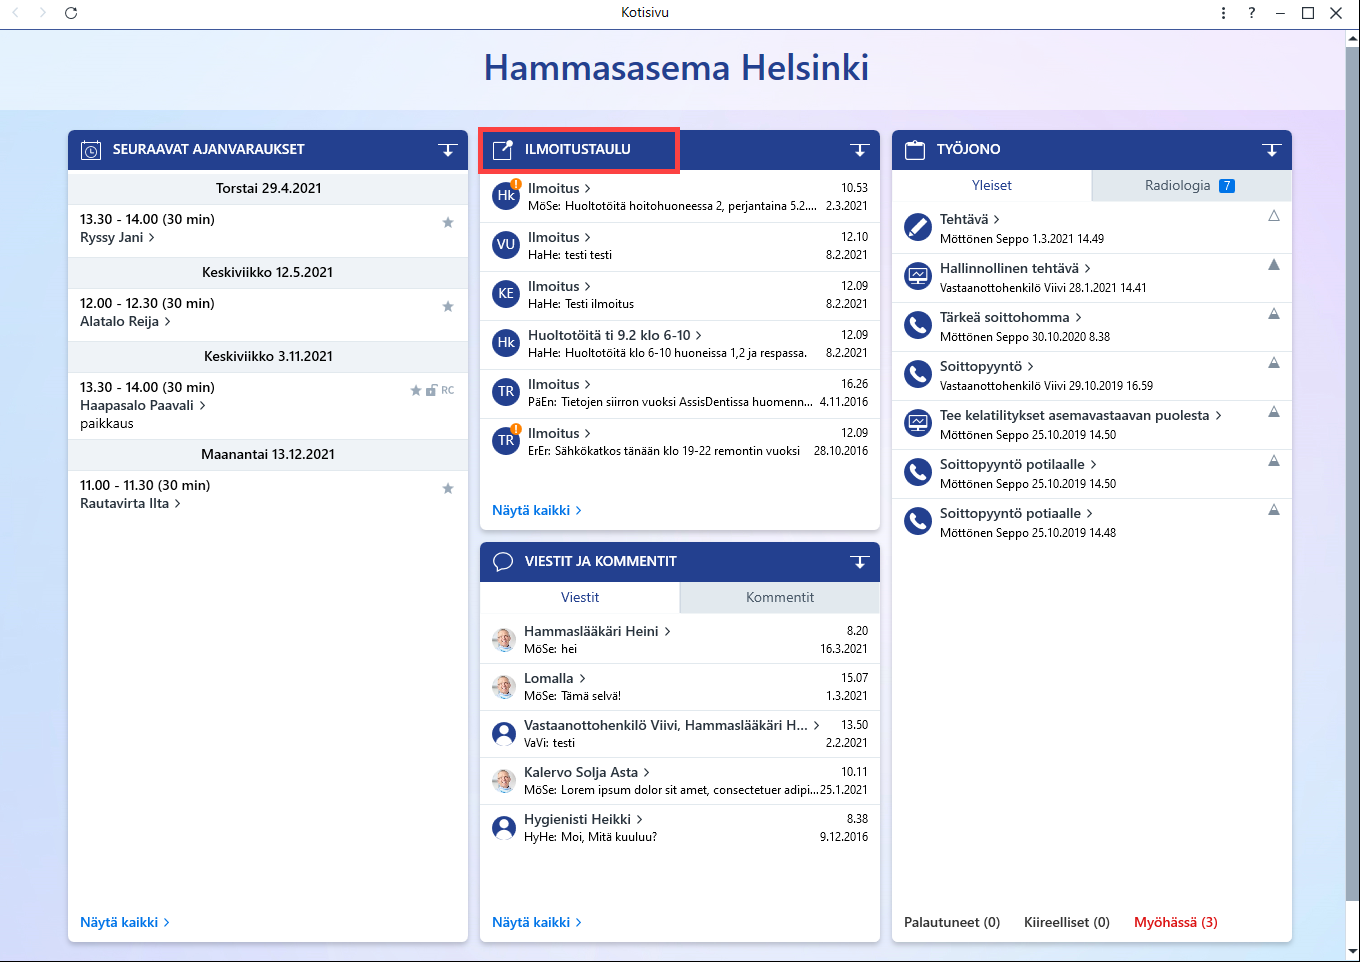Click the Hk avatar for Huoltotöitä ti 9.2
Screen dimensions: 1360x962
pos(506,343)
